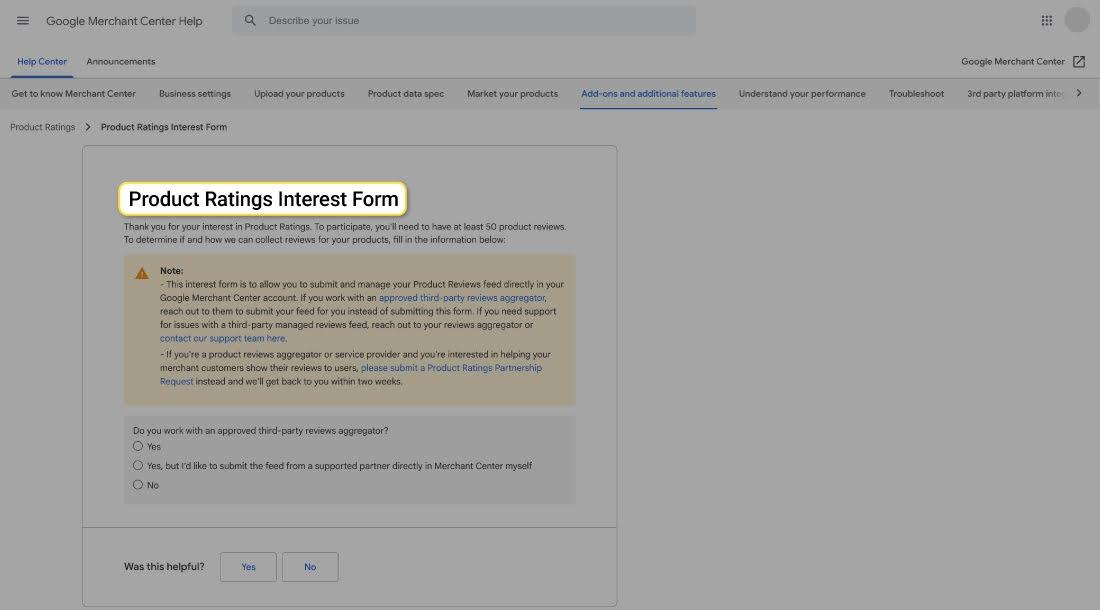Click Yes for "Was this helpful?"
Image resolution: width=1100 pixels, height=610 pixels.
click(248, 567)
